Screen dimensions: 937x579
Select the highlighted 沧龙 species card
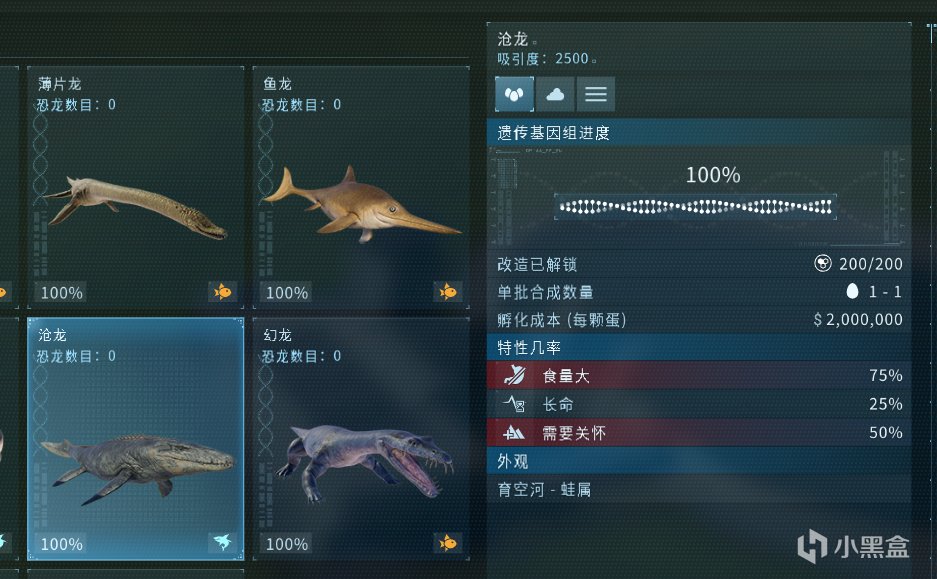click(136, 439)
